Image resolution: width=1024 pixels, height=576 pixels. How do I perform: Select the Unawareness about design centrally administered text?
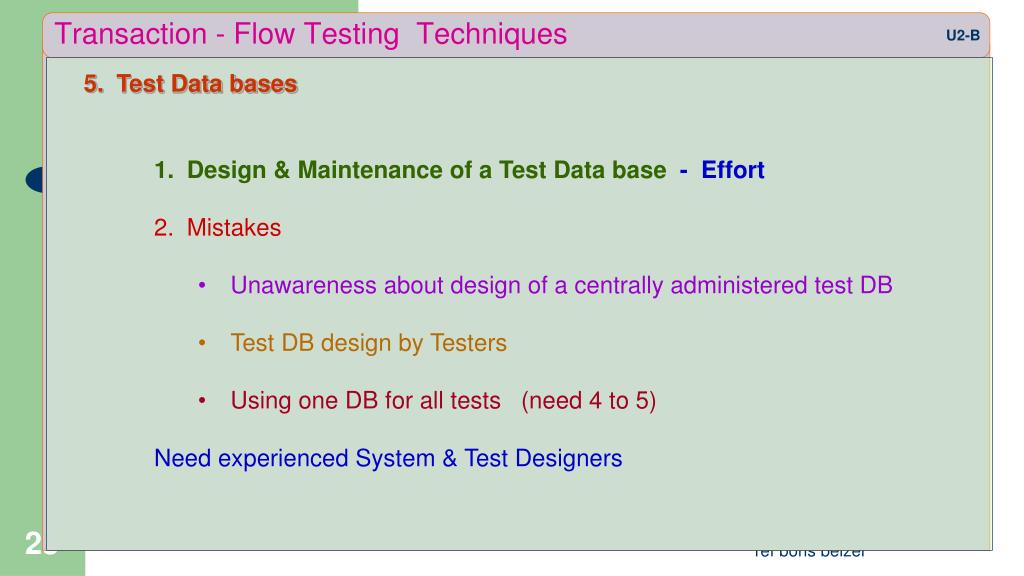[562, 285]
